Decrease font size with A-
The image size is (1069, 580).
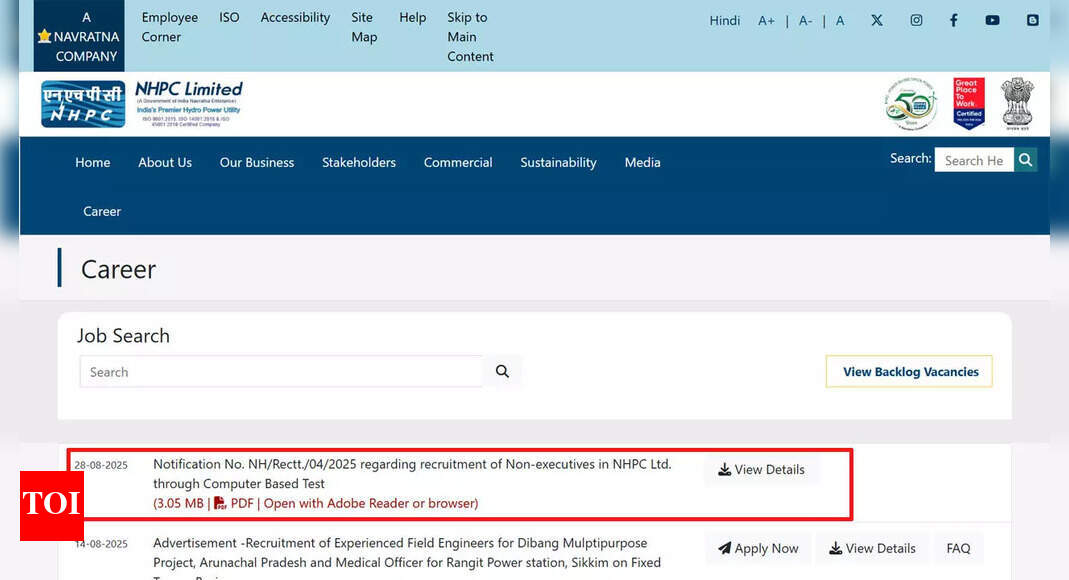(805, 20)
